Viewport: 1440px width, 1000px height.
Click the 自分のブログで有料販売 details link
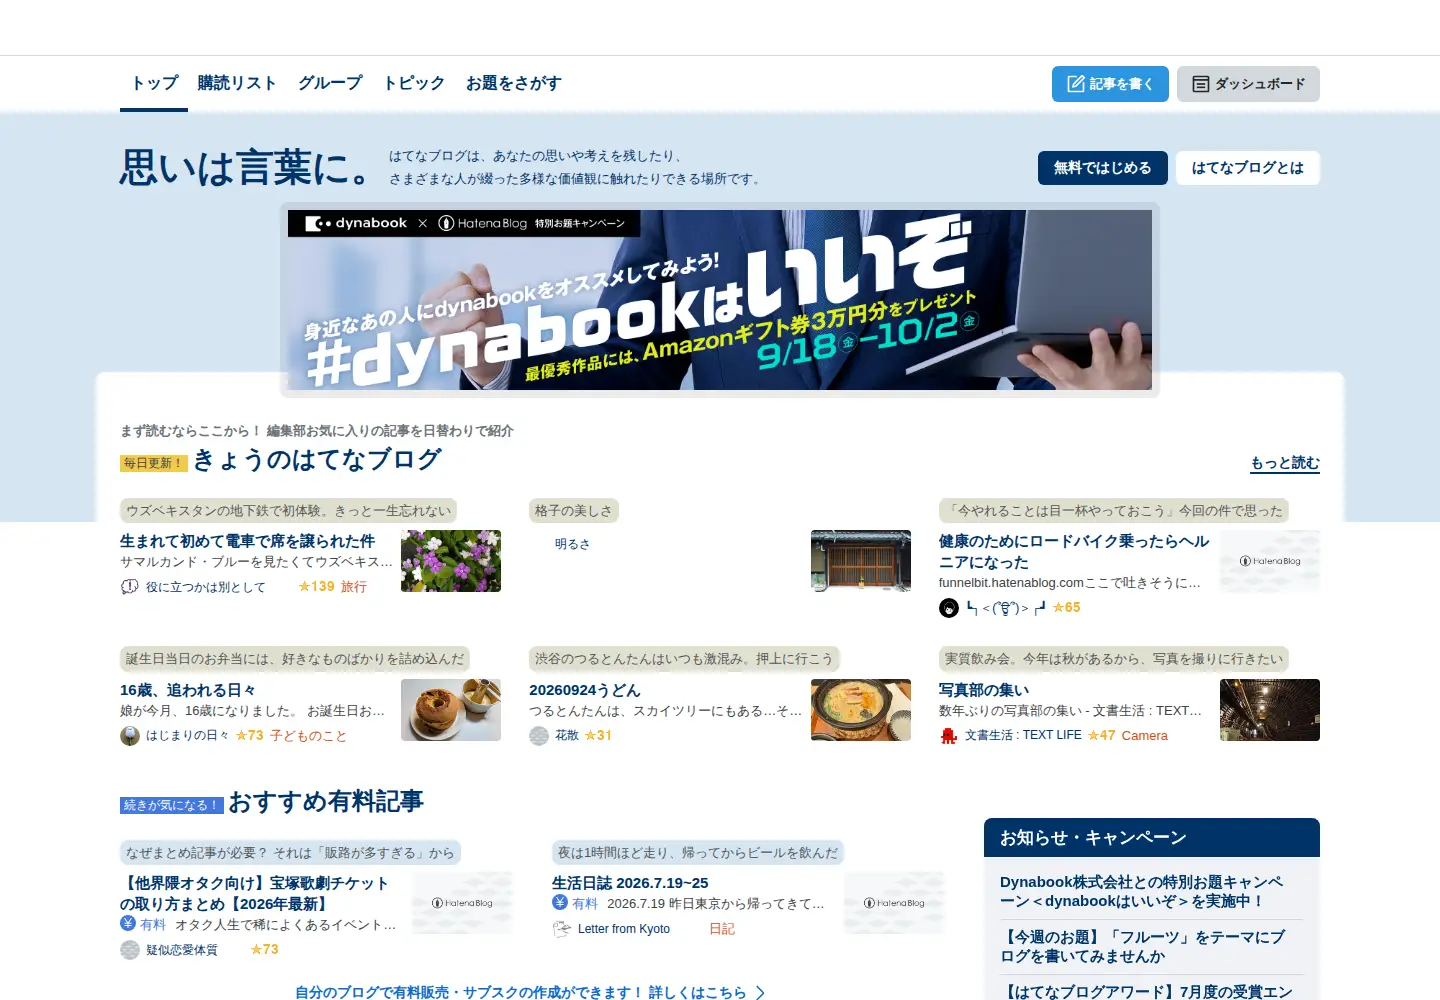[x=530, y=992]
